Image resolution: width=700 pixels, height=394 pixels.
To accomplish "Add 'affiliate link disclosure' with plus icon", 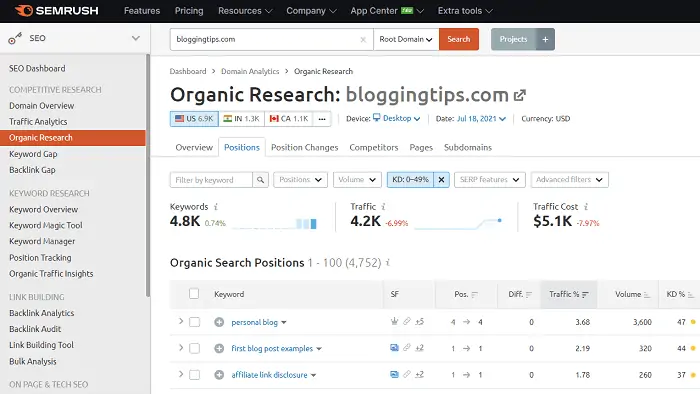I will coord(219,375).
